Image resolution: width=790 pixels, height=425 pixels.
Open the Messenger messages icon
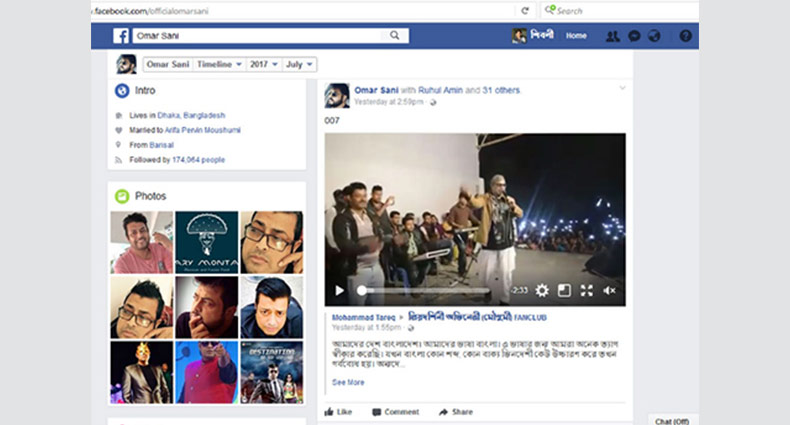[634, 36]
